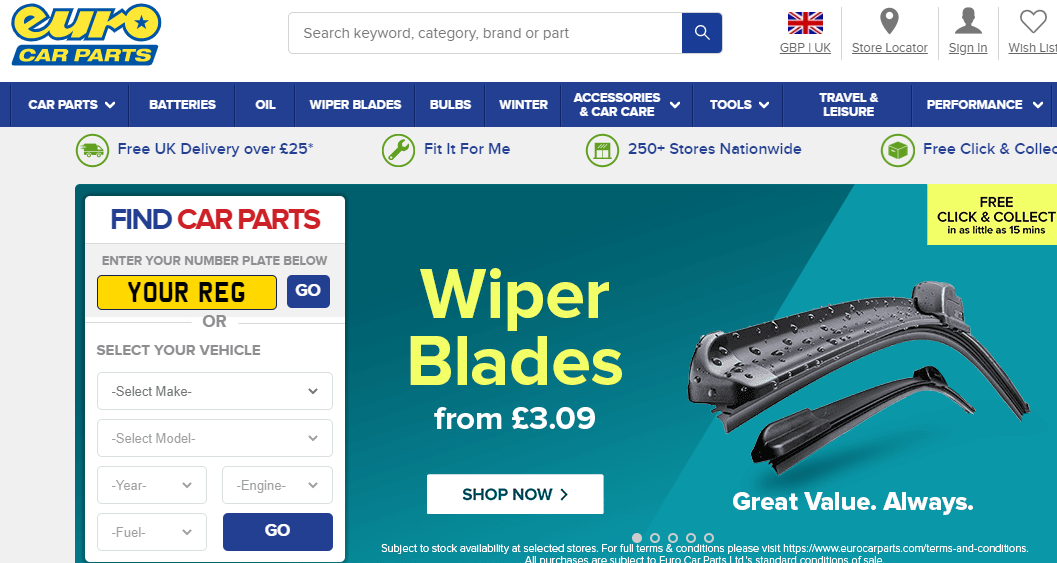This screenshot has height=563, width=1057.
Task: Open the Year dropdown
Action: point(152,485)
